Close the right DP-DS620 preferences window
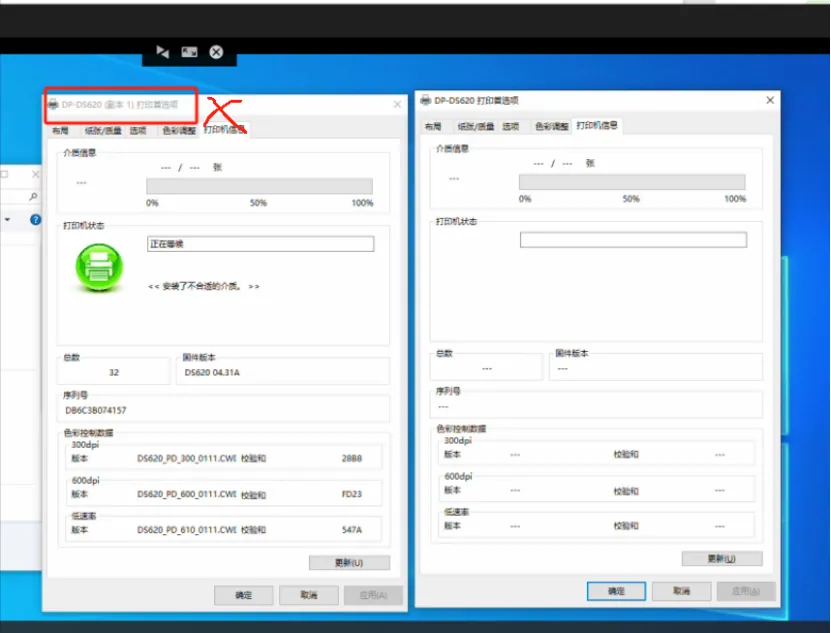 click(770, 100)
